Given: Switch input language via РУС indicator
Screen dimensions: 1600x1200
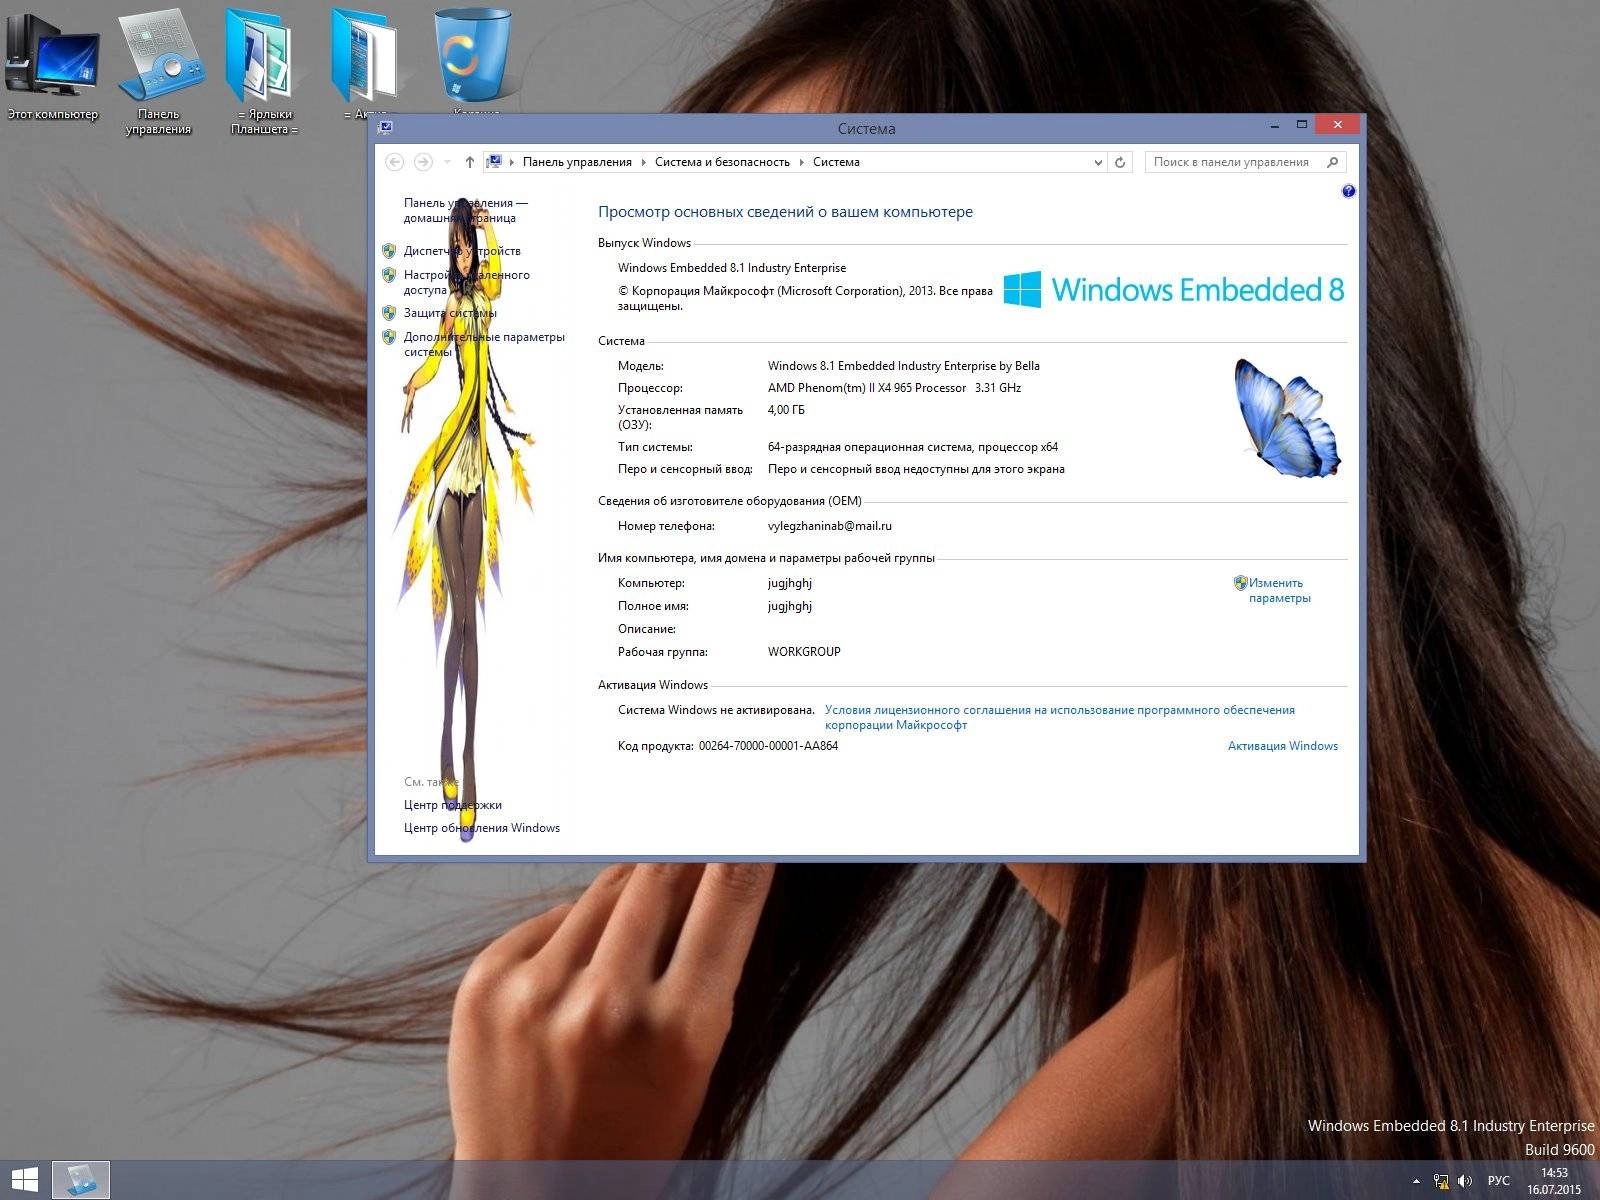Looking at the screenshot, I should tap(1498, 1181).
